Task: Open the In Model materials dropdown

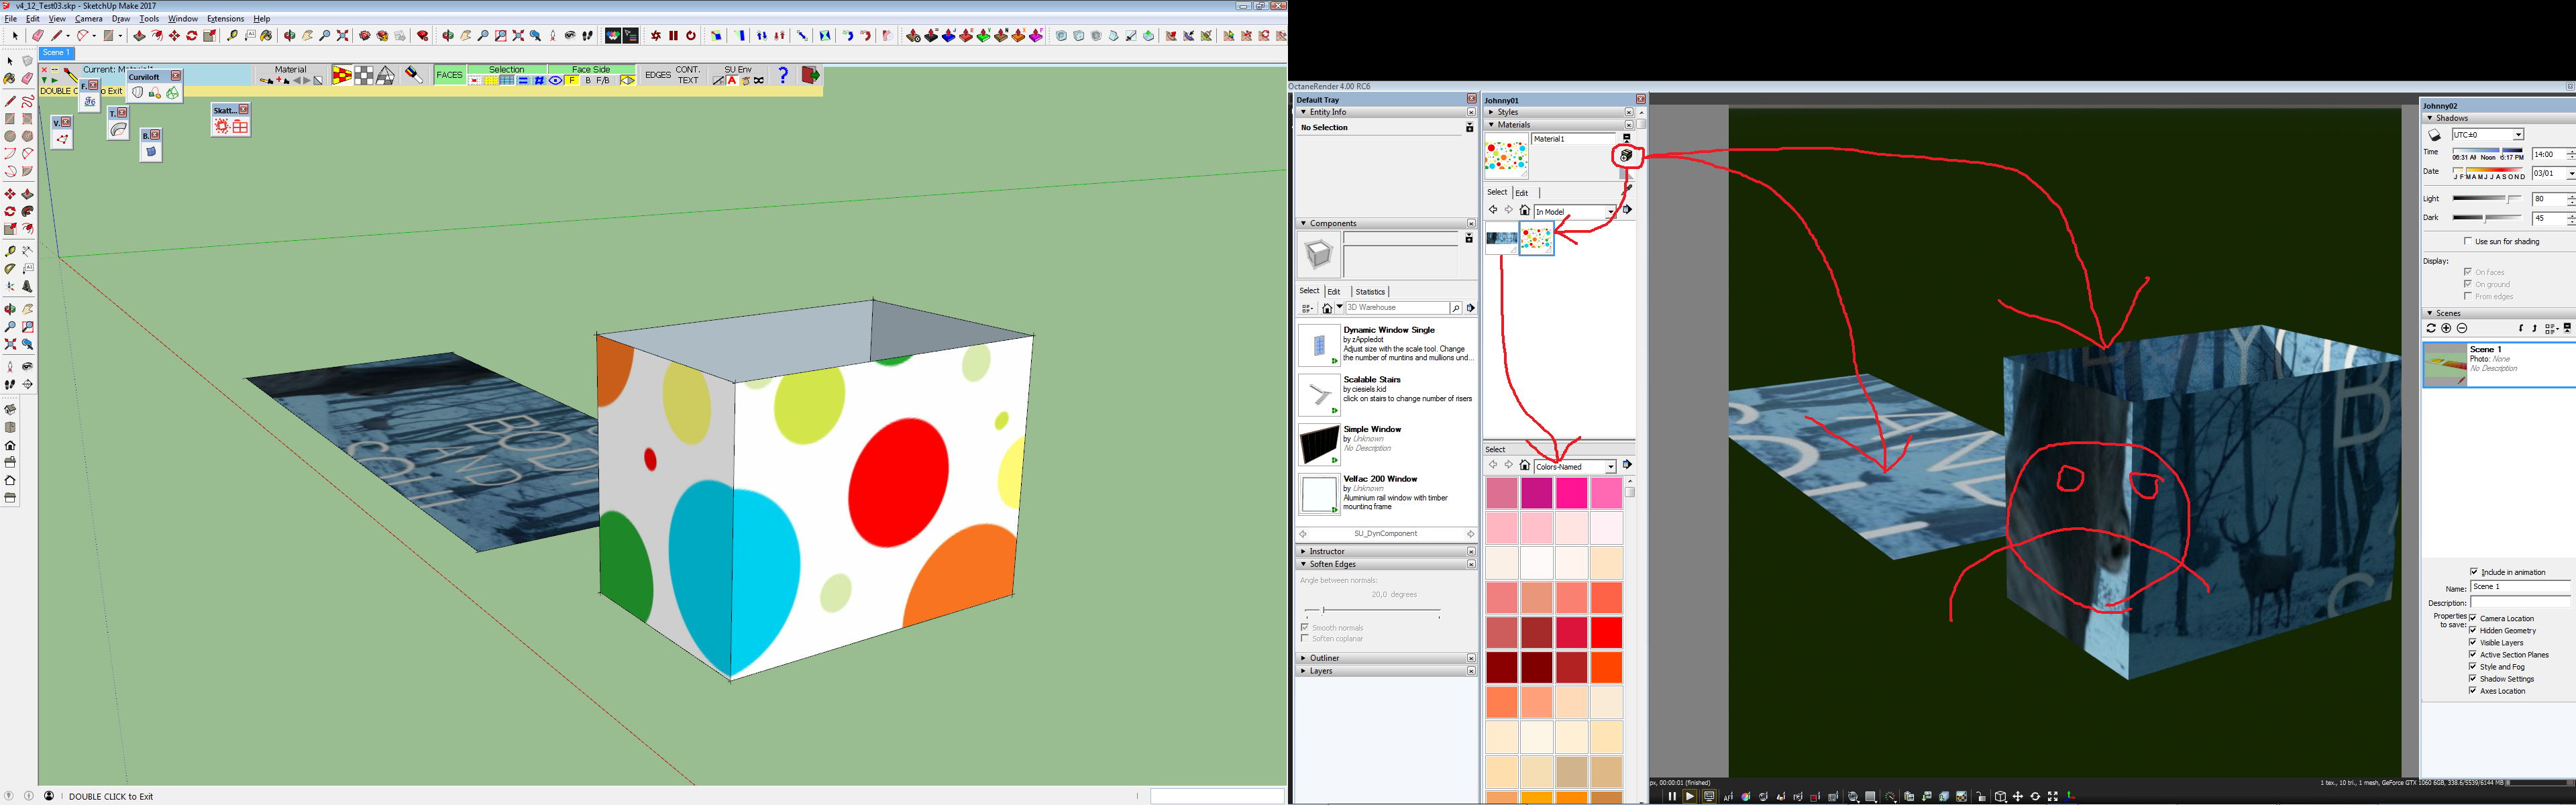Action: pyautogui.click(x=1610, y=212)
